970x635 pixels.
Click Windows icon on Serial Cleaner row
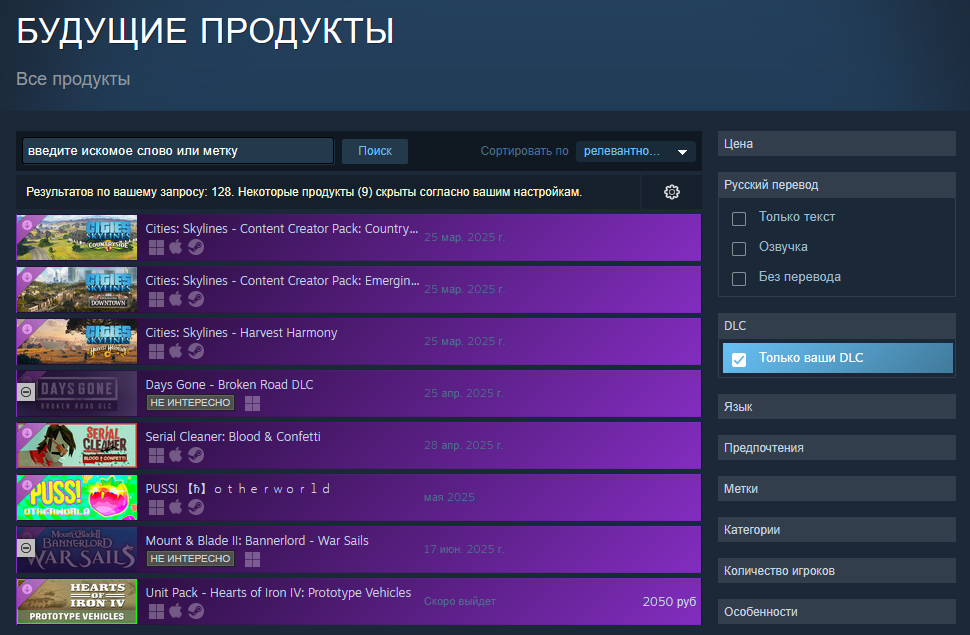coord(157,456)
